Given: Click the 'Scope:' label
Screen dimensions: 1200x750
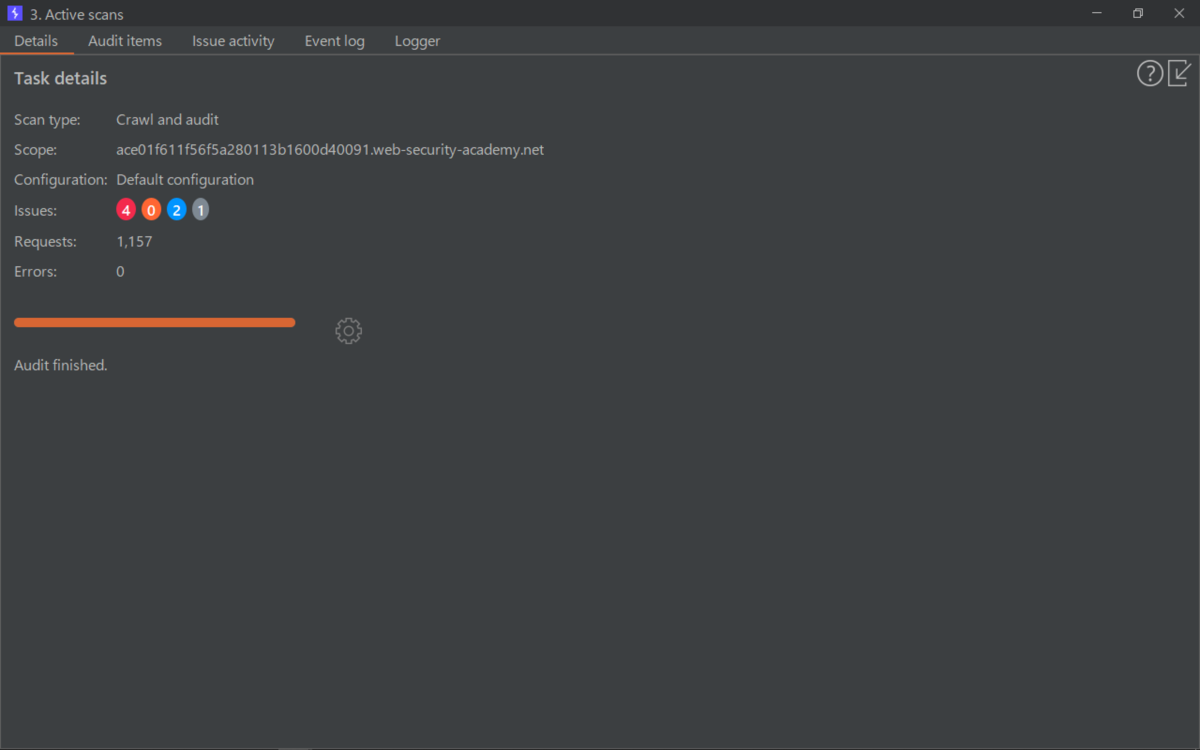Looking at the screenshot, I should tap(35, 150).
